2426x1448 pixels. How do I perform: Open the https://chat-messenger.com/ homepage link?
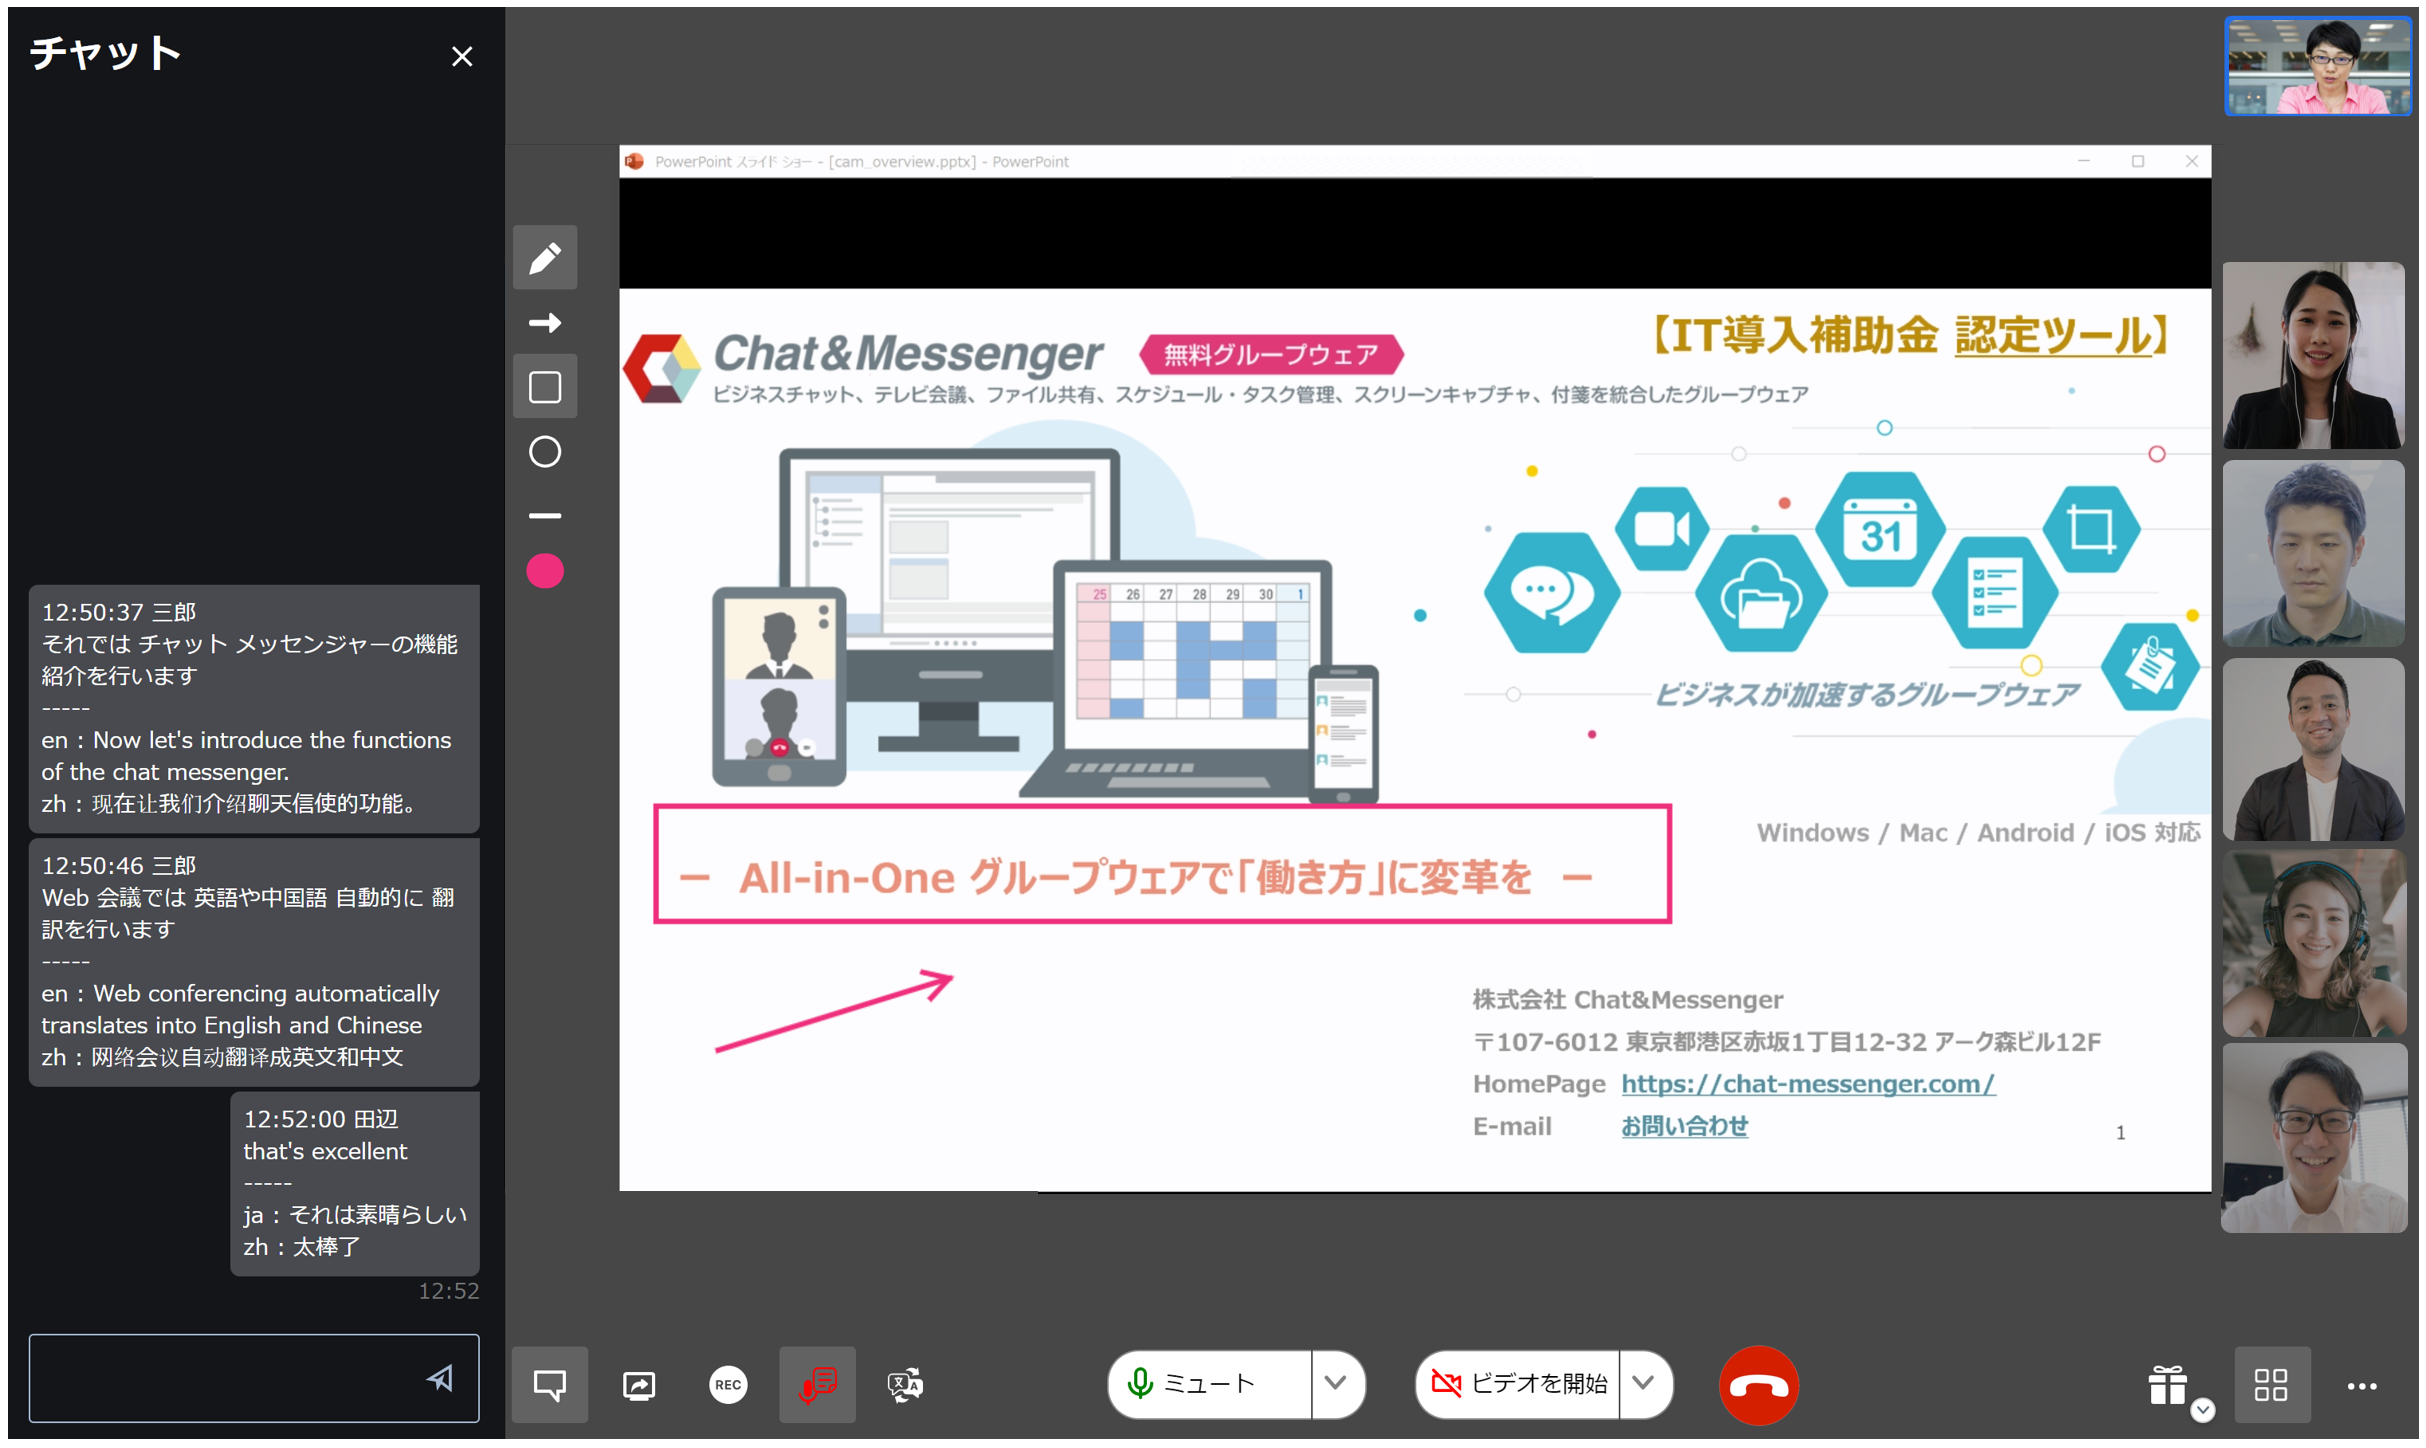1807,1083
